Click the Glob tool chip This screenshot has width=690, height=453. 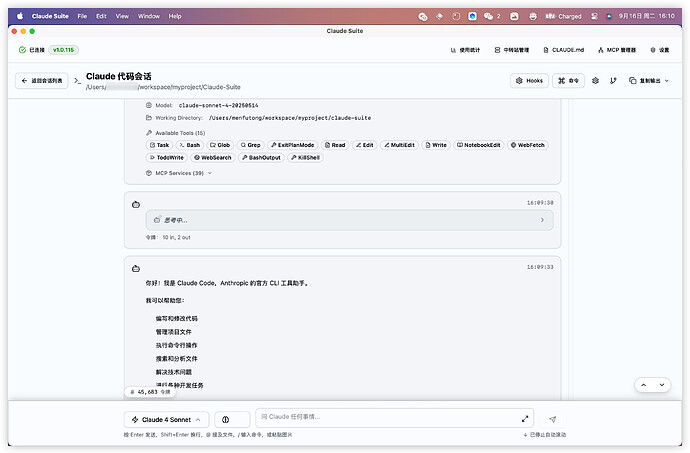click(x=220, y=145)
